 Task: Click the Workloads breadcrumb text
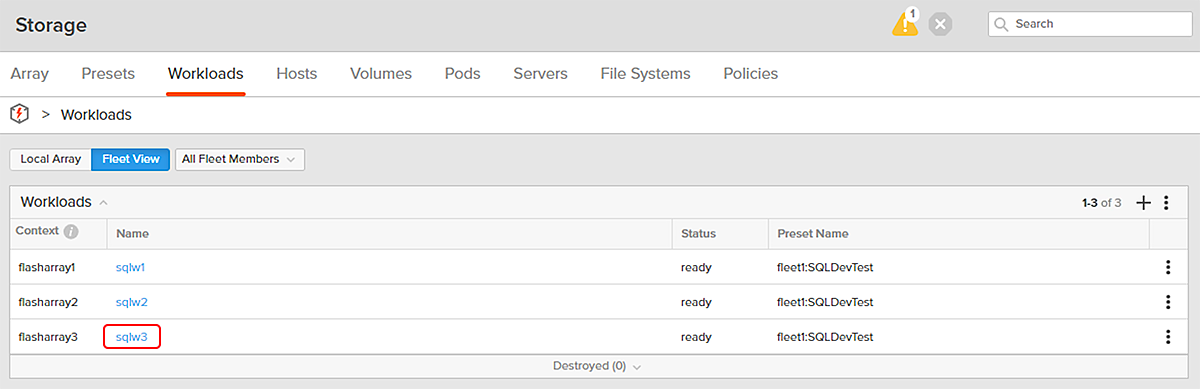pos(96,114)
